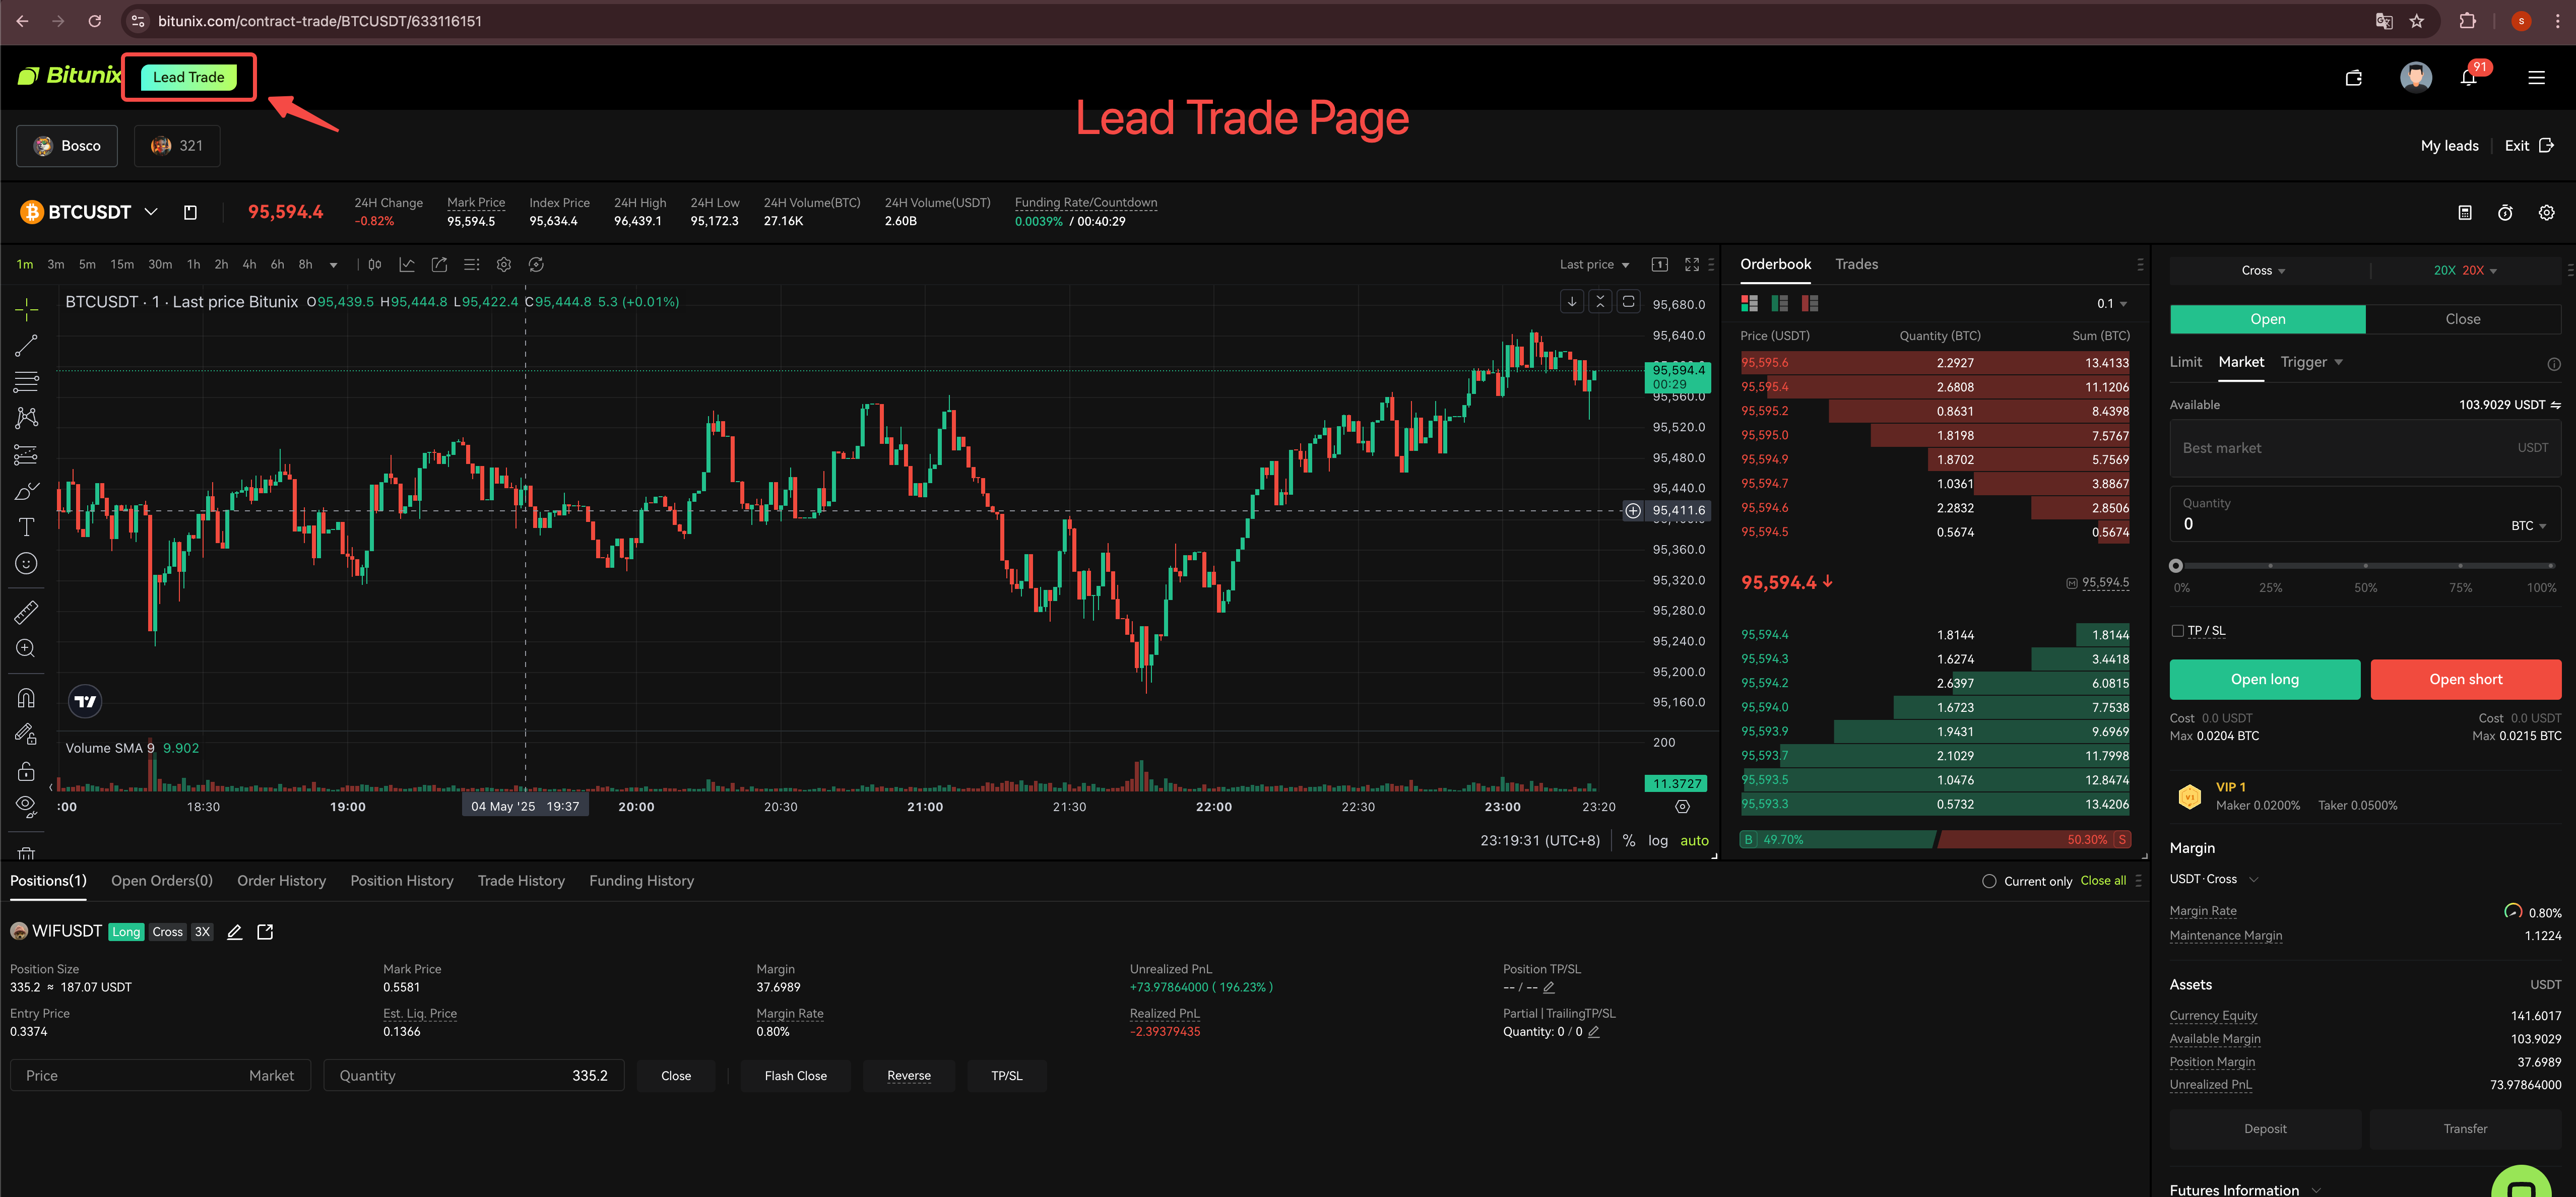The image size is (2576, 1197).
Task: Click buy/sell ratio bar
Action: pos(1935,840)
